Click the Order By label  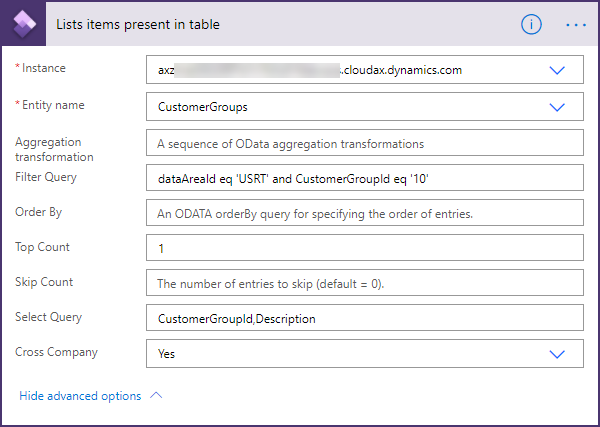(38, 212)
